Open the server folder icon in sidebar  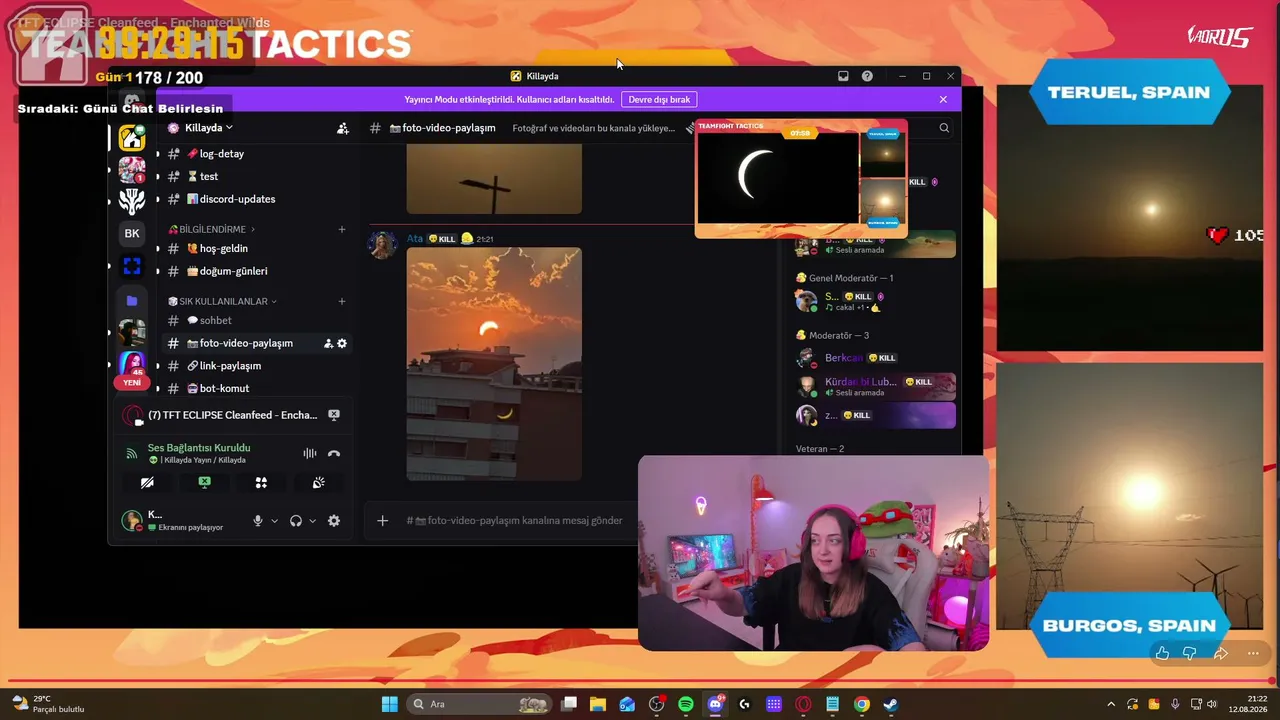132,300
